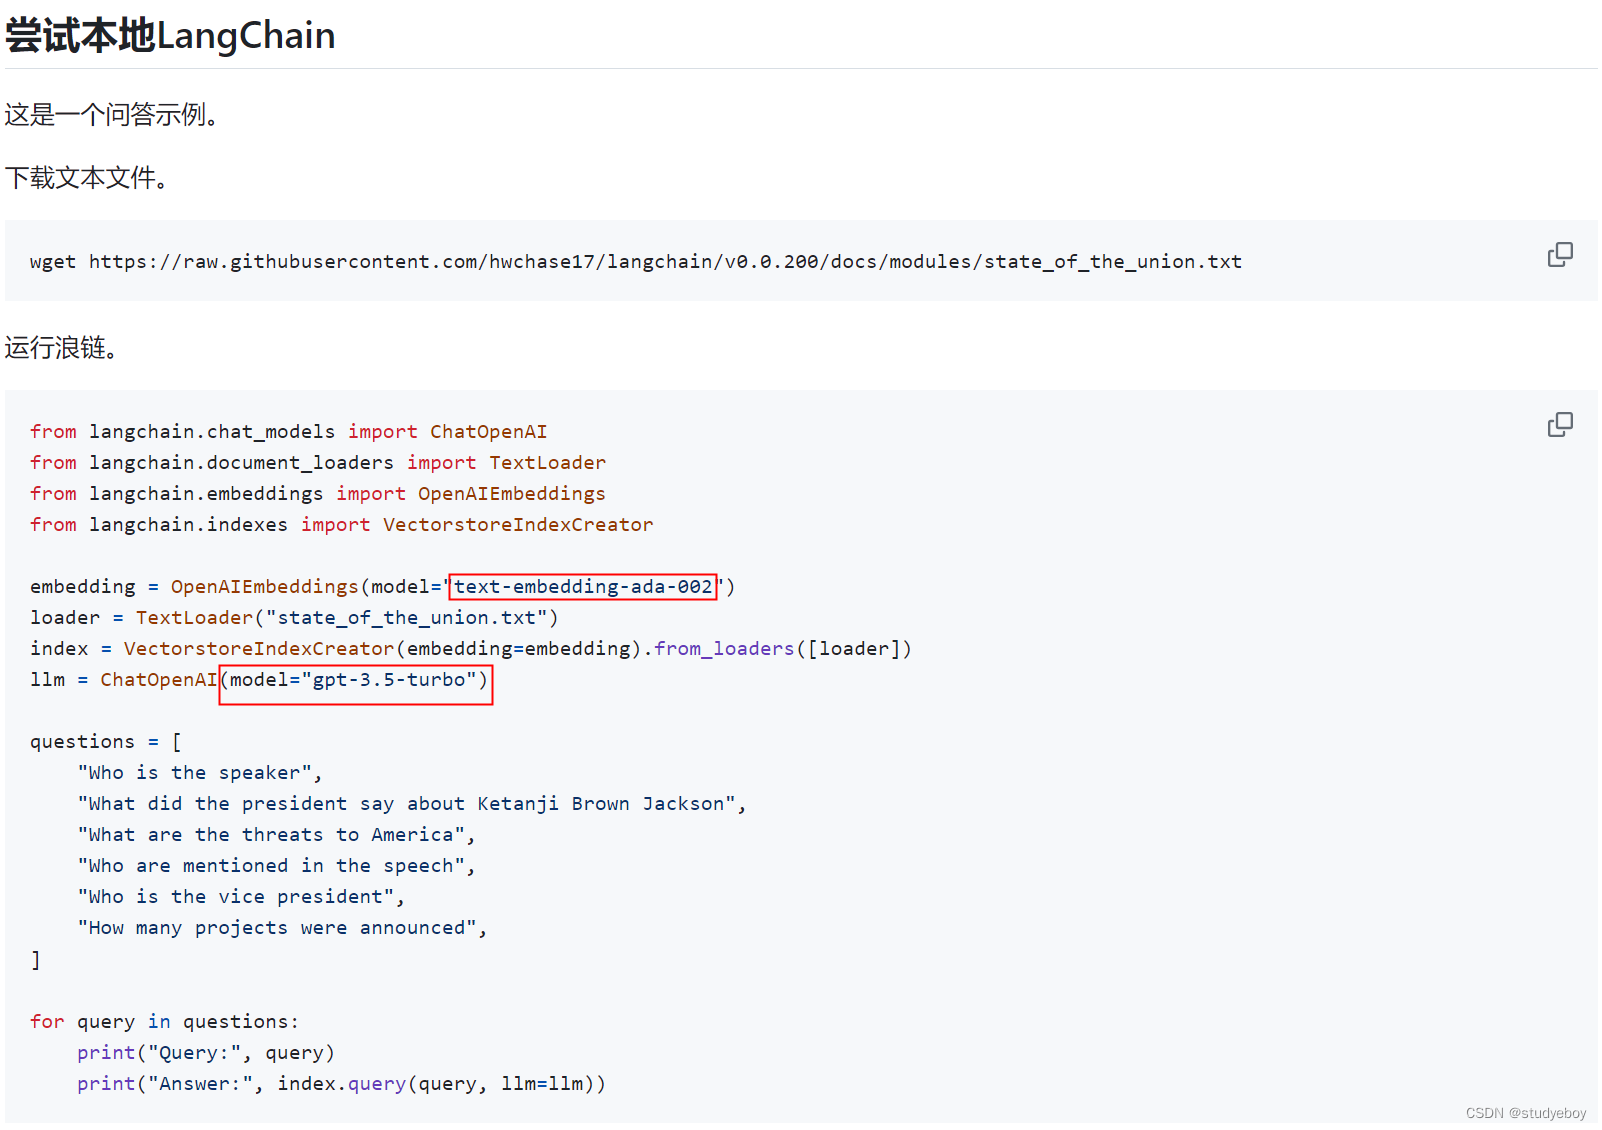Click the red-boxed text-embedding-ada-002 model name

pos(583,587)
